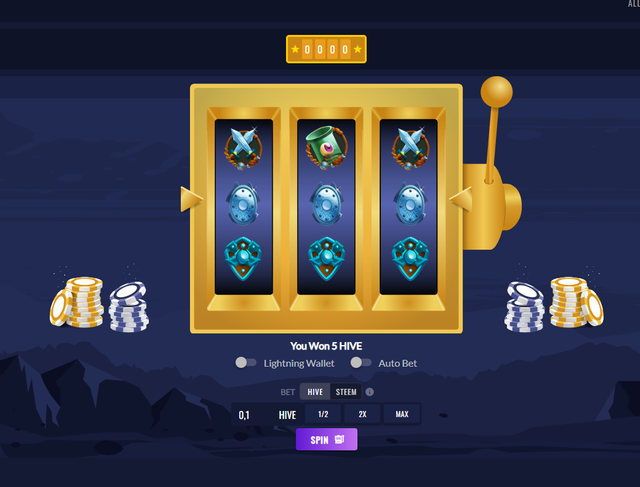Click the crossed swords symbol on right reel

click(410, 148)
